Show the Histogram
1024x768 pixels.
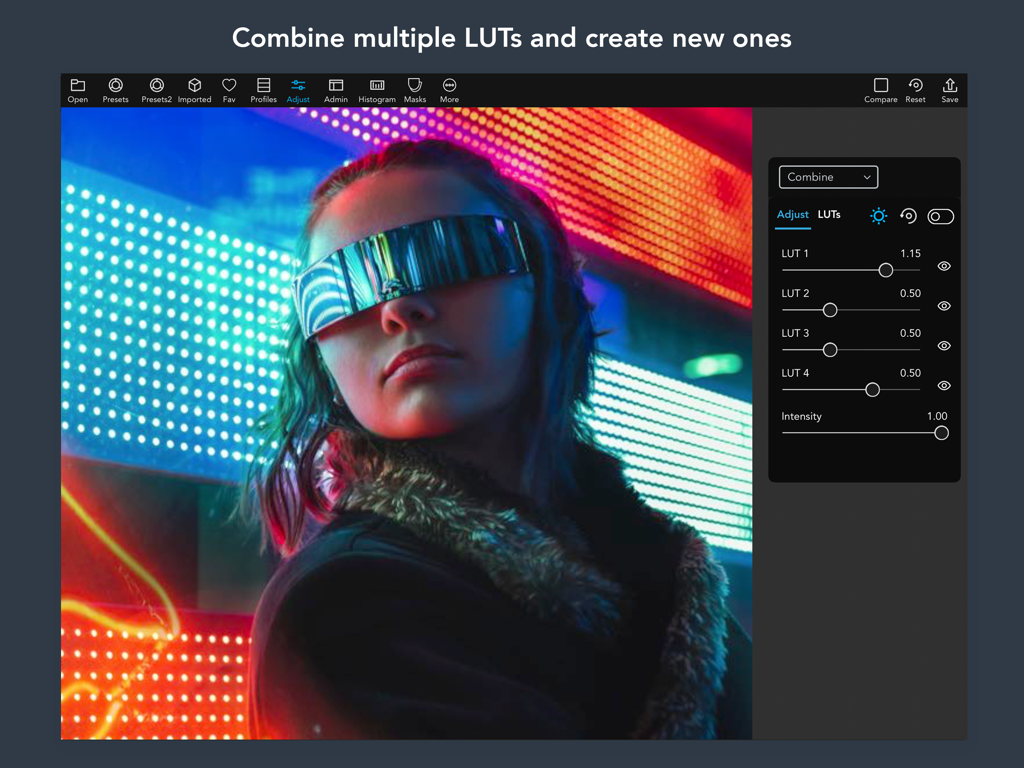(x=377, y=90)
